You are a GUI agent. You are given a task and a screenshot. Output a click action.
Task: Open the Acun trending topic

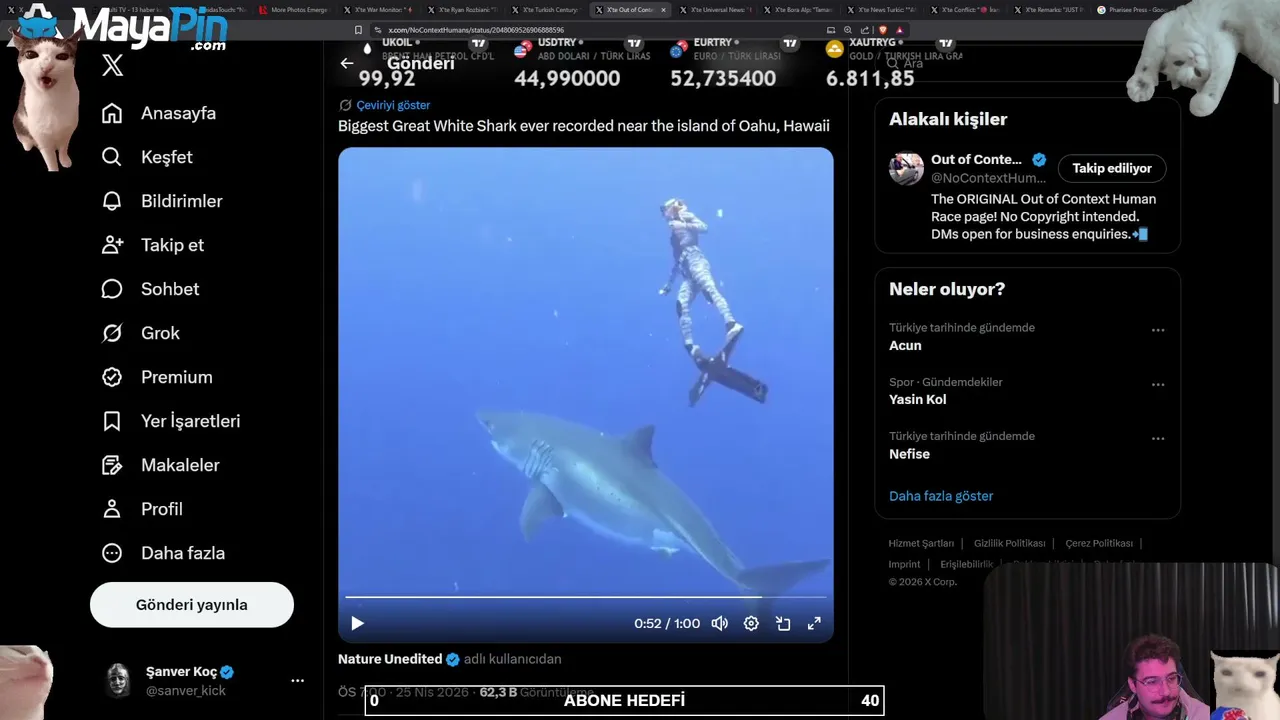click(905, 345)
